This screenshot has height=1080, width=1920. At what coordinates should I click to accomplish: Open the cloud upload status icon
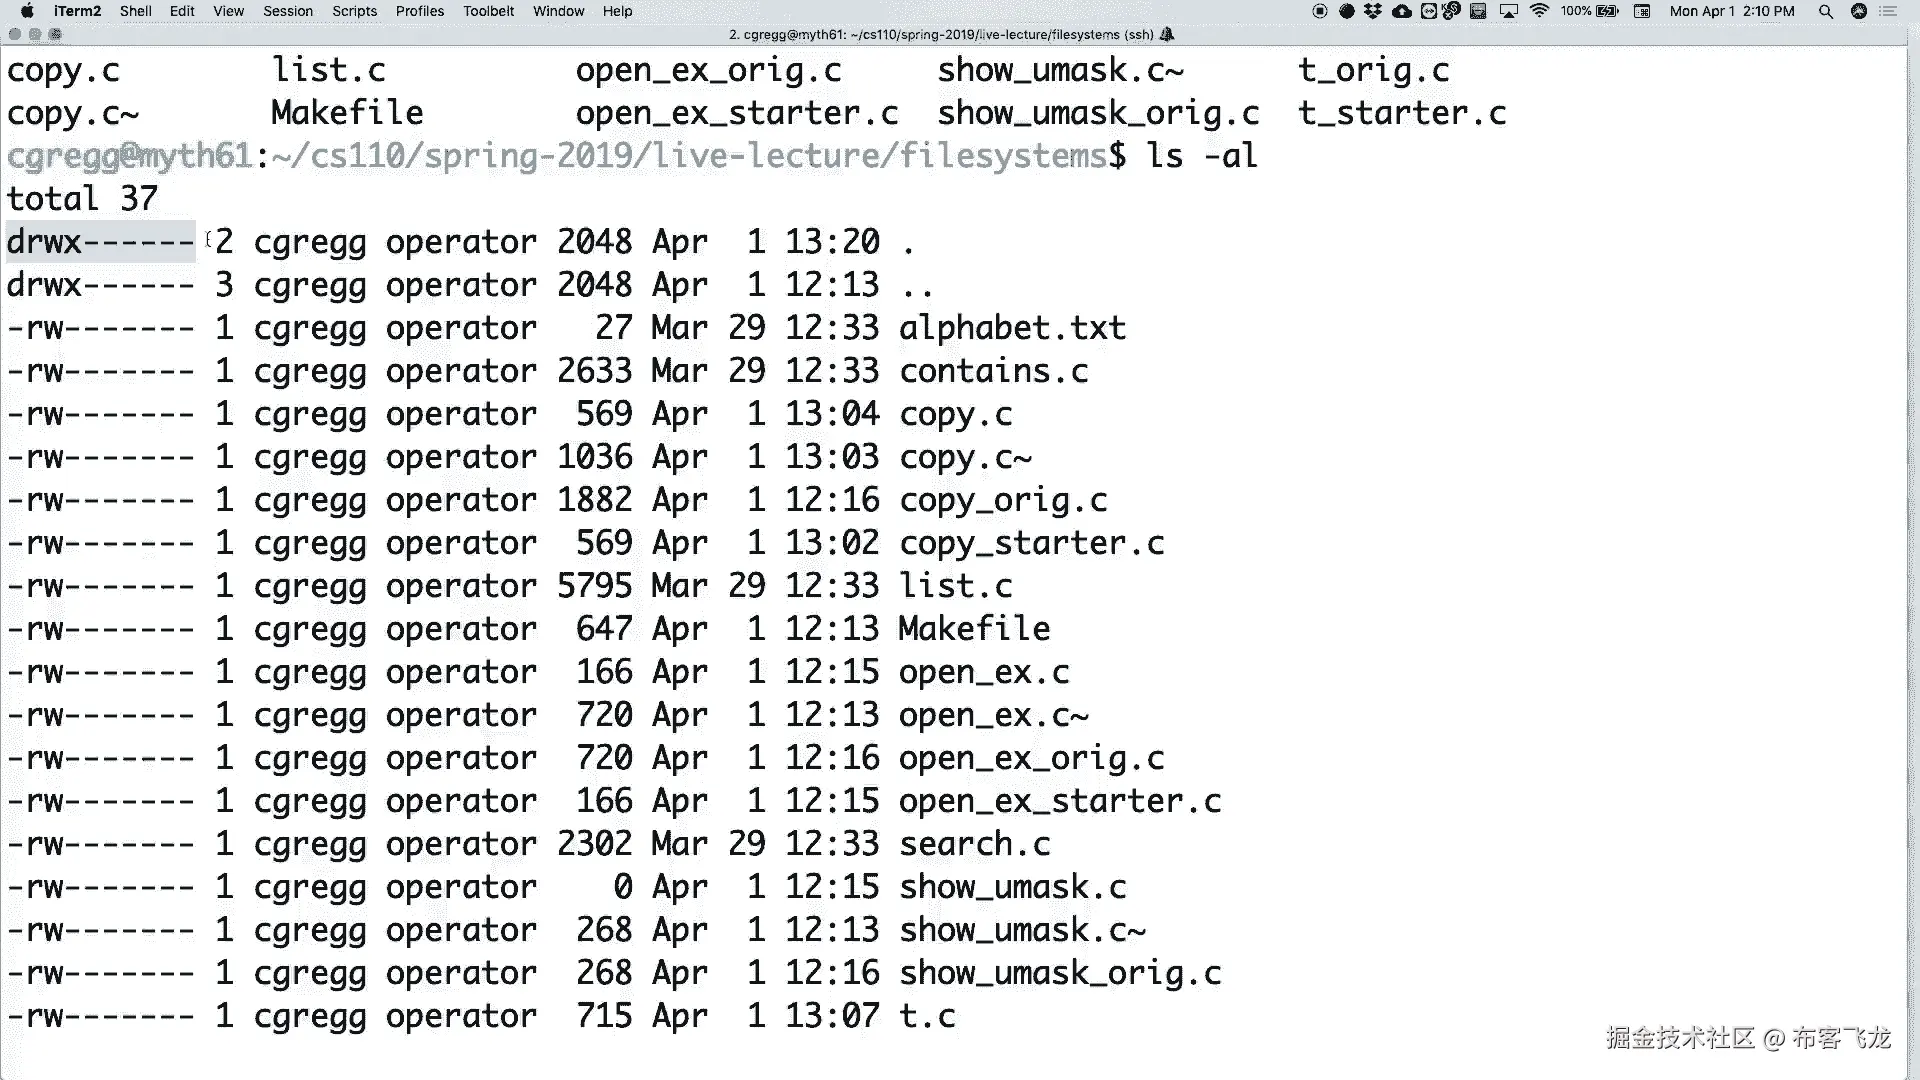[1401, 11]
